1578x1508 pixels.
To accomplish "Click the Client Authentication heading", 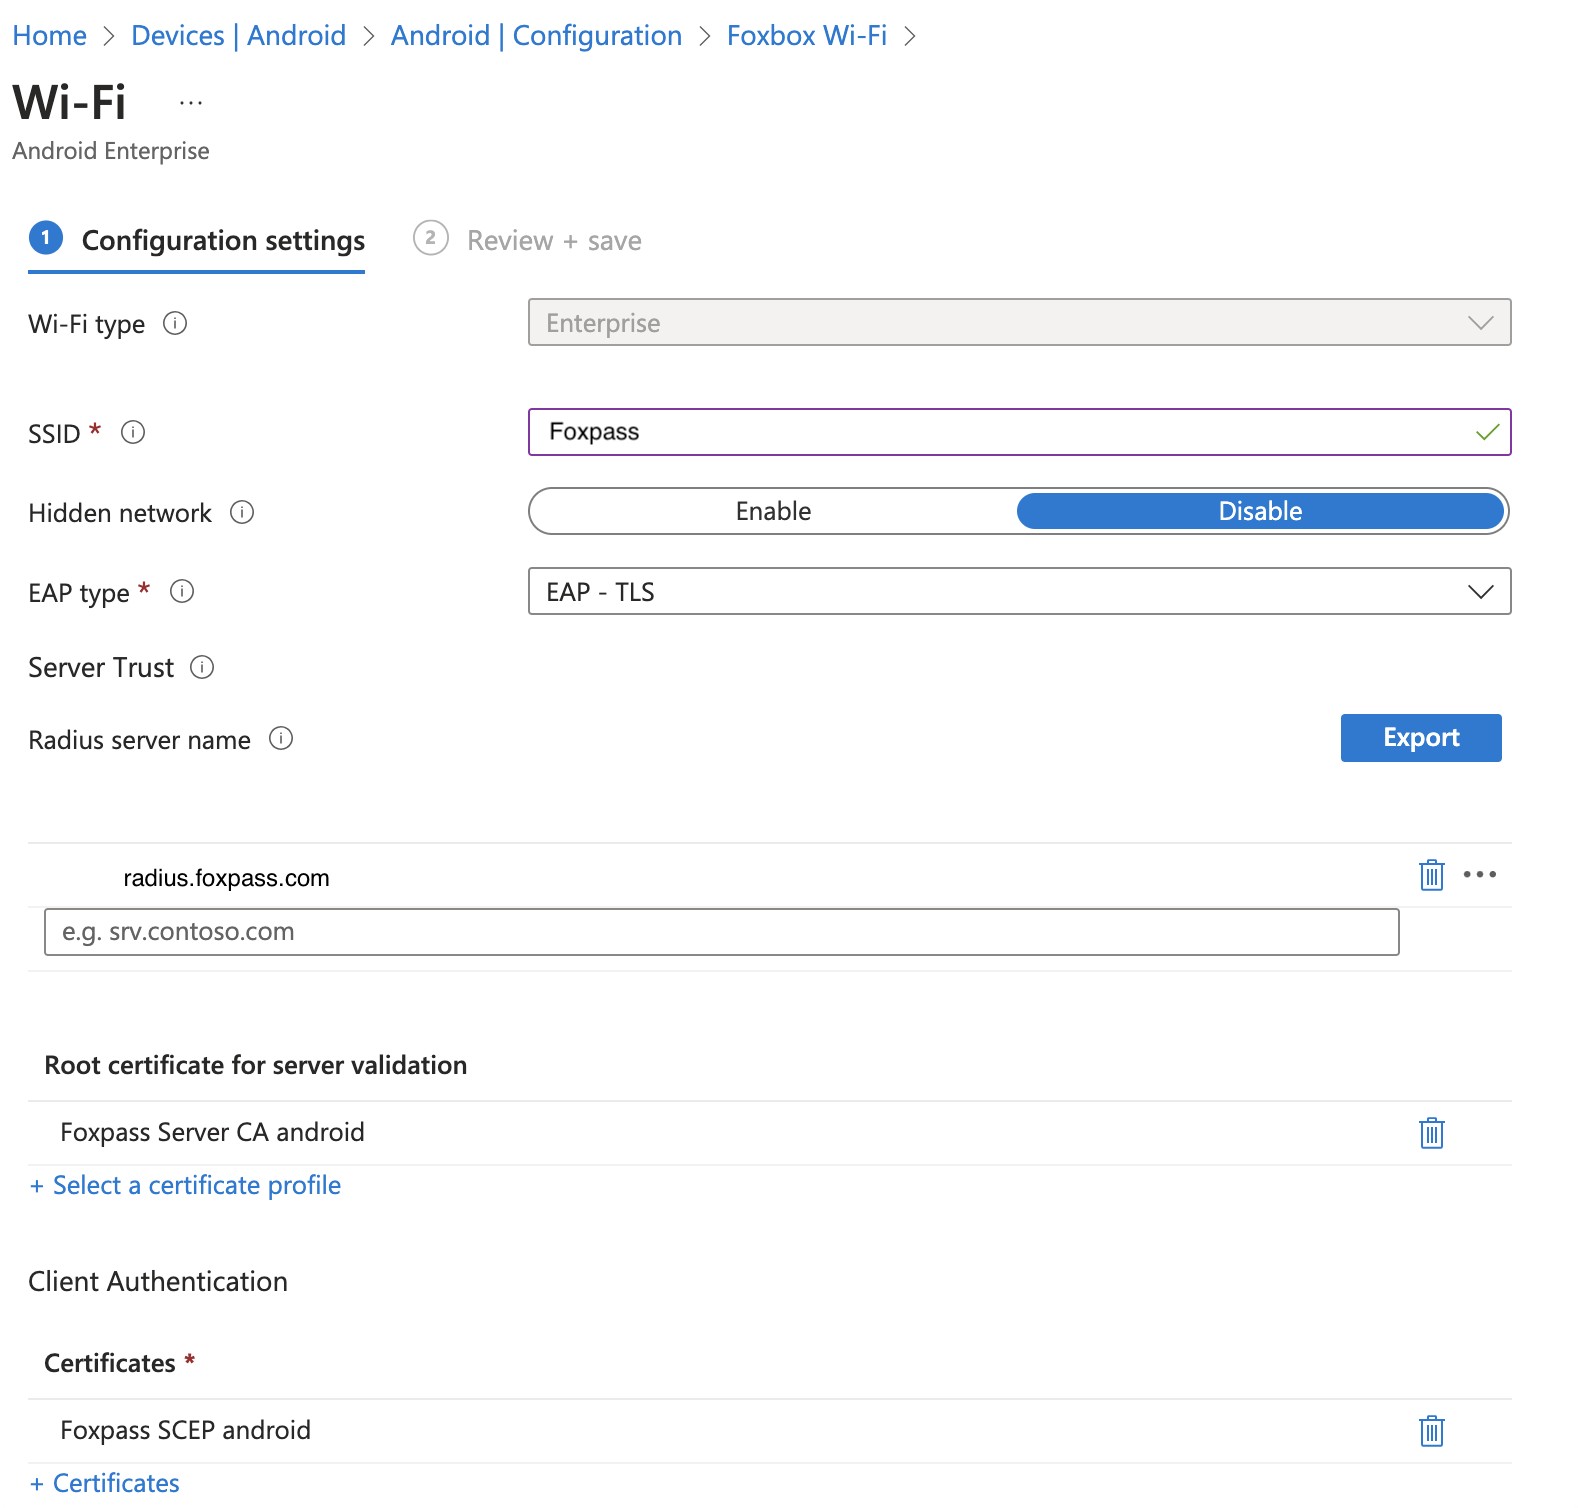I will 158,1281.
